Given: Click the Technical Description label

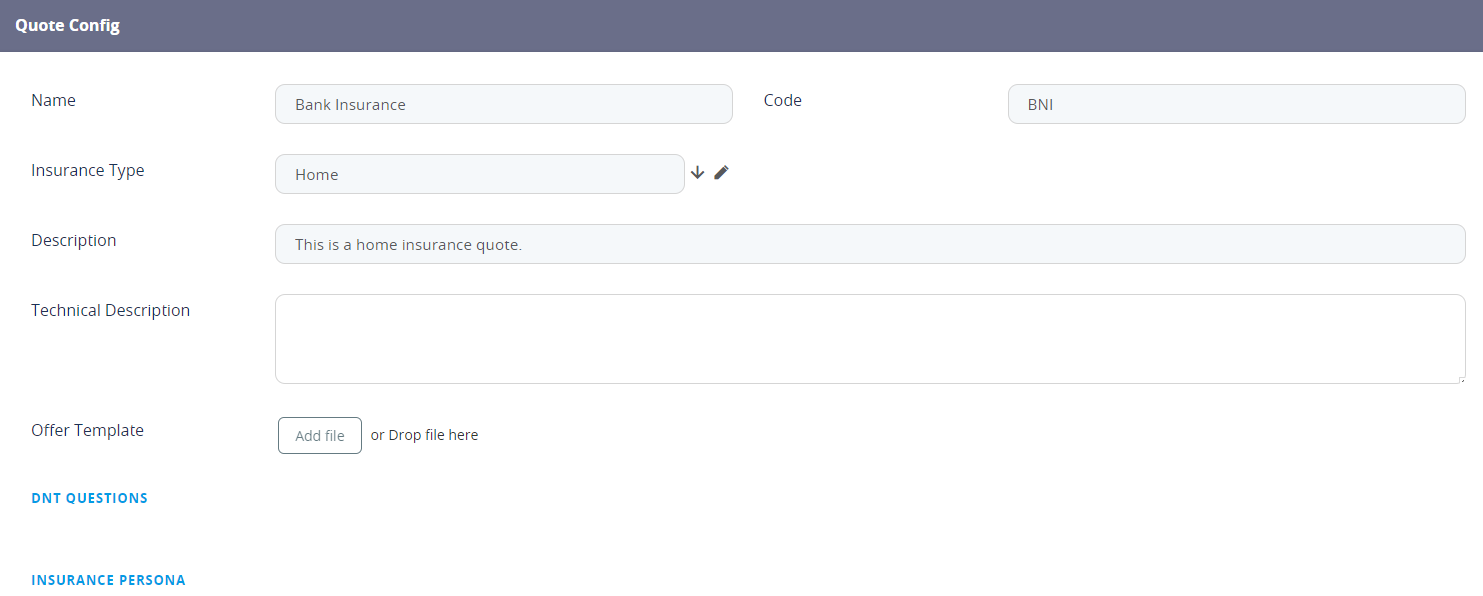Looking at the screenshot, I should (x=110, y=310).
